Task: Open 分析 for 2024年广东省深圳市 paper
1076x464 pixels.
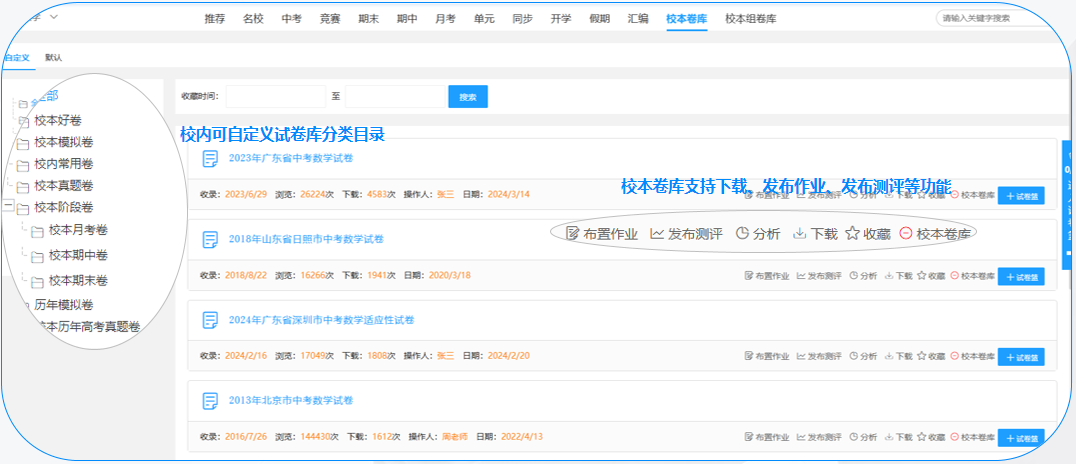Action: 863,356
